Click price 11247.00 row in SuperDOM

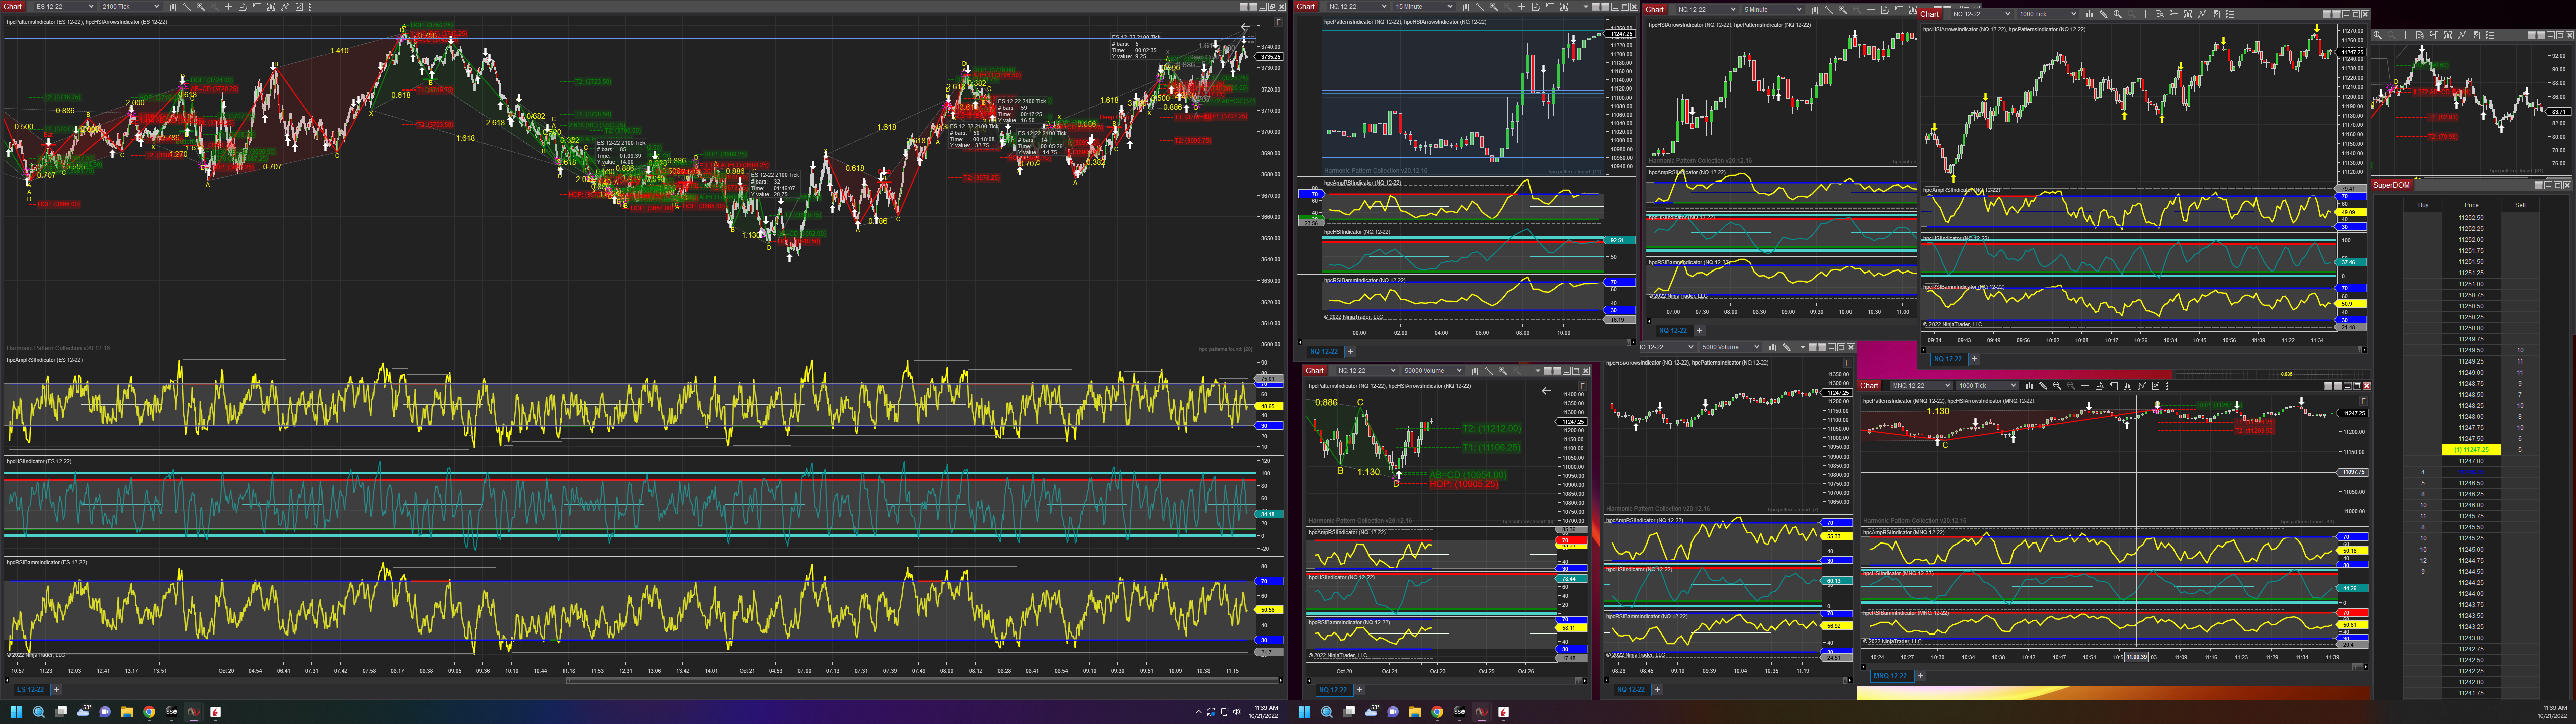coord(2471,461)
